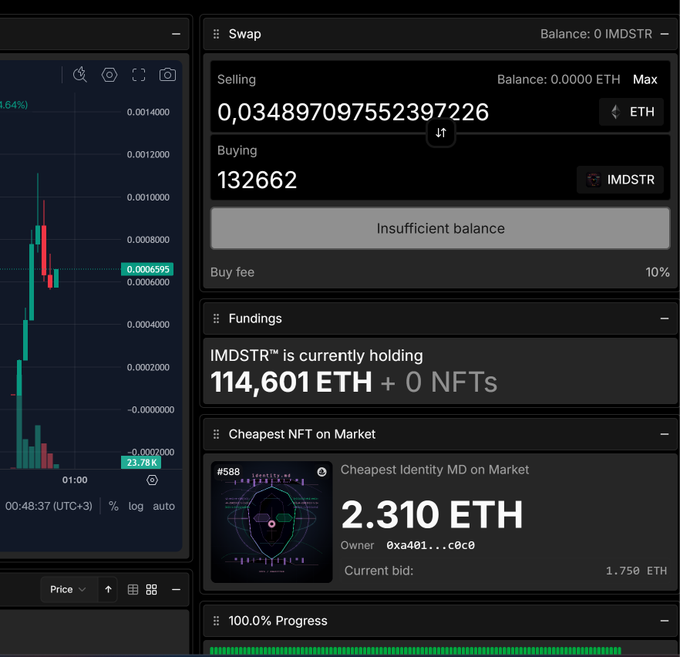This screenshot has width=680, height=657.
Task: Click Fundings panel grip icon
Action: [216, 319]
